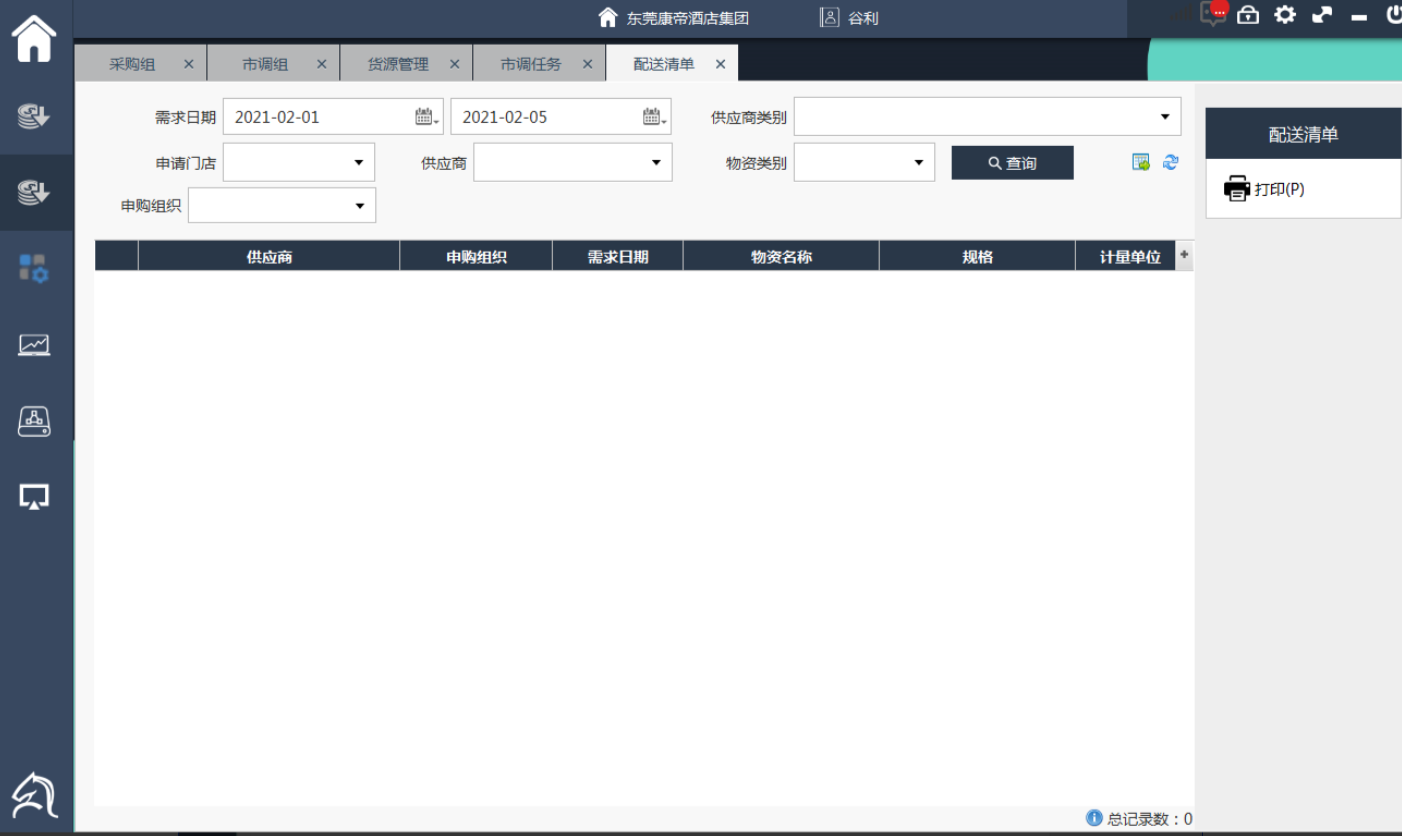Close the 市调任务 tab
Viewport: 1402px width, 836px height.
tap(587, 64)
